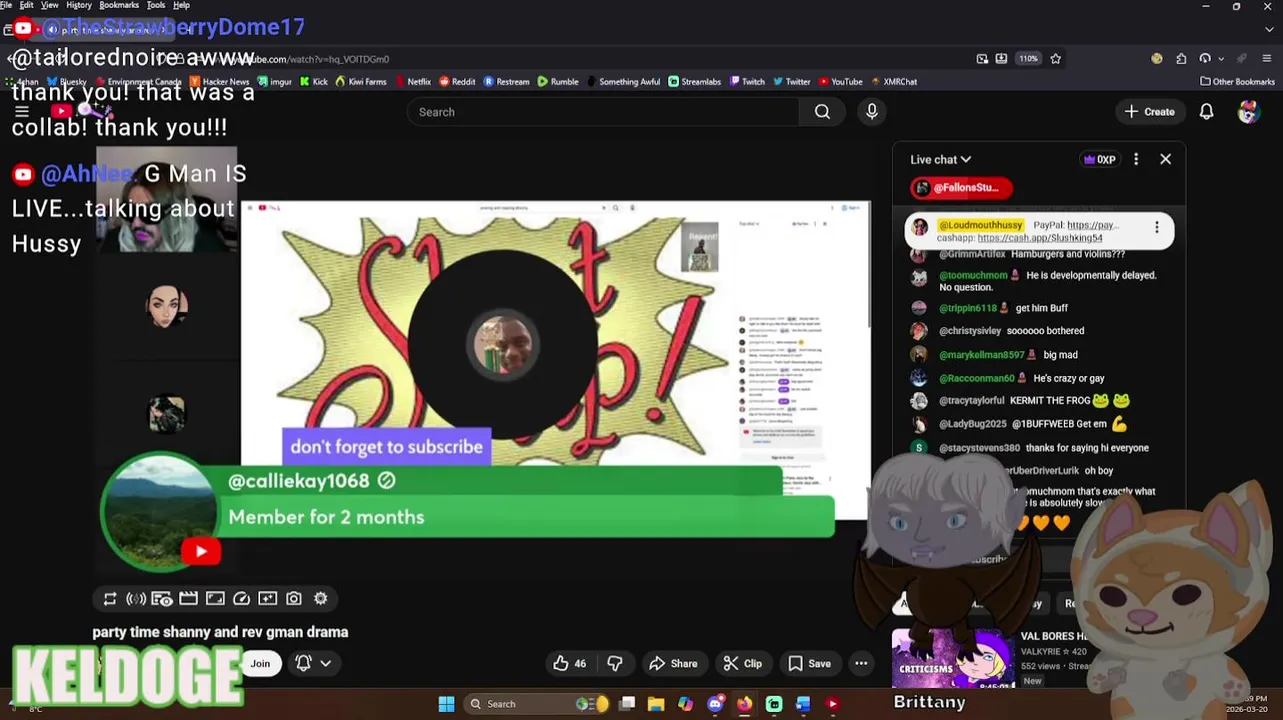Open the Restream bookmark

(506, 81)
